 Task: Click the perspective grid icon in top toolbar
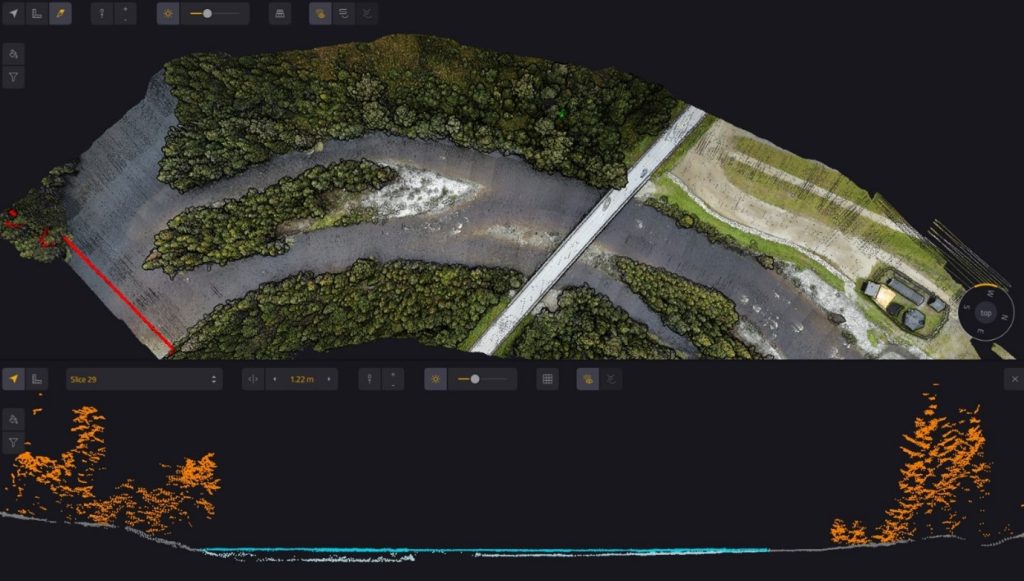pos(280,14)
